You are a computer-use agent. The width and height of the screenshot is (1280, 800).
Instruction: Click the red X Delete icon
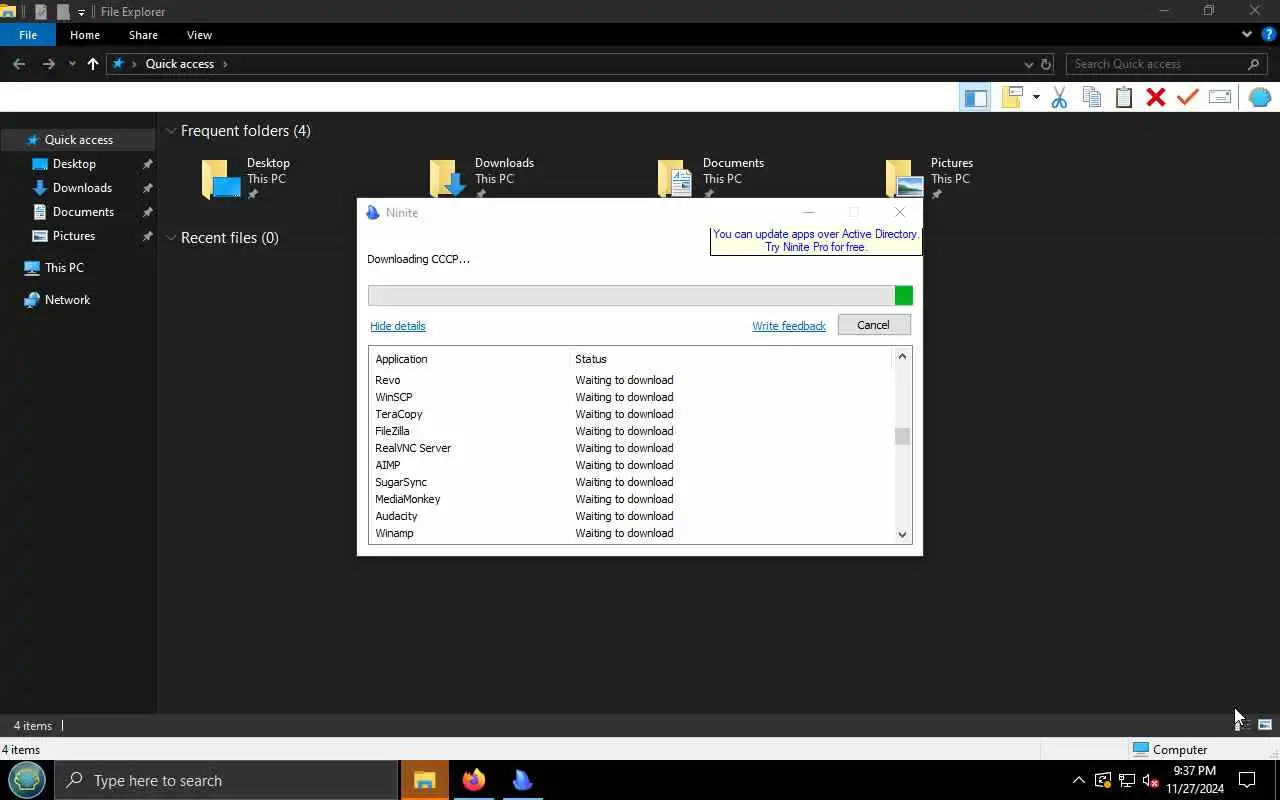point(1156,97)
